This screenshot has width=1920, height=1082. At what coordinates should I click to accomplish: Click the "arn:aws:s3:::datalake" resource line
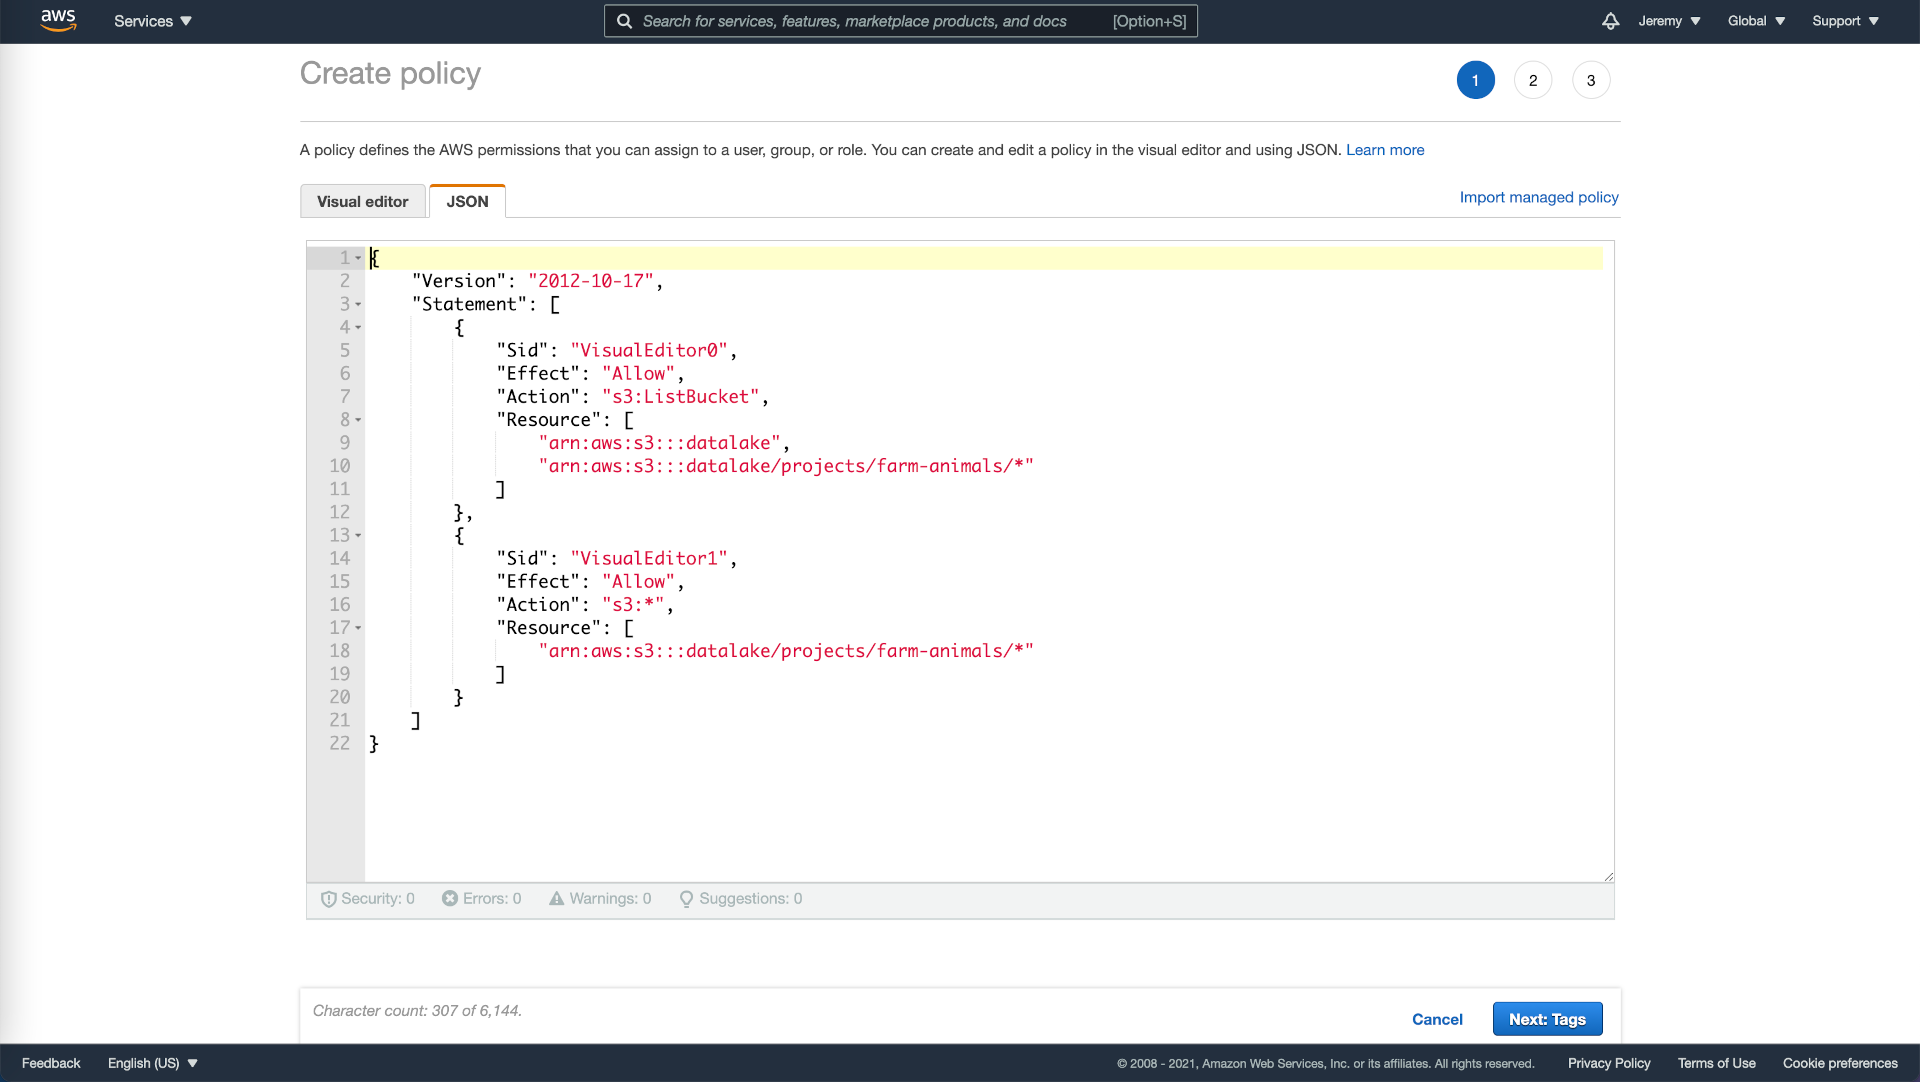[x=660, y=443]
